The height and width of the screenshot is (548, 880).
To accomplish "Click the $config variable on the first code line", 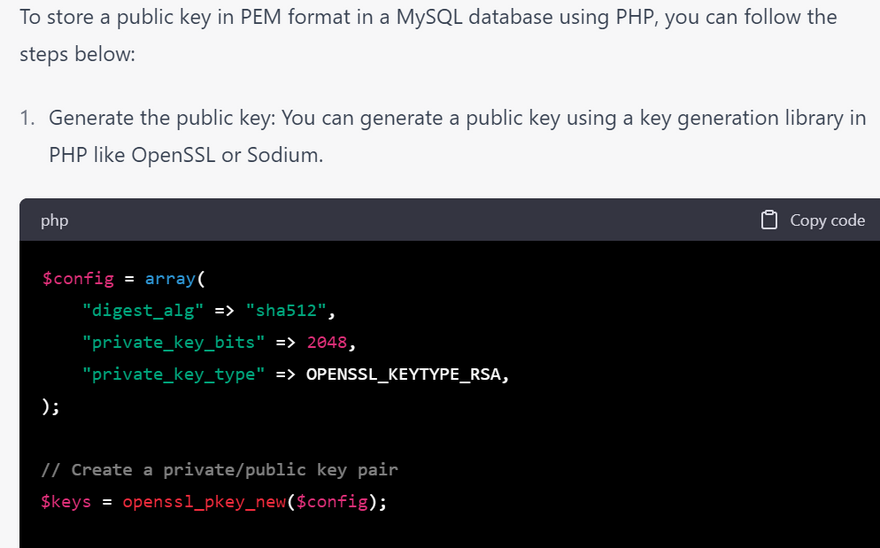I will pos(77,278).
